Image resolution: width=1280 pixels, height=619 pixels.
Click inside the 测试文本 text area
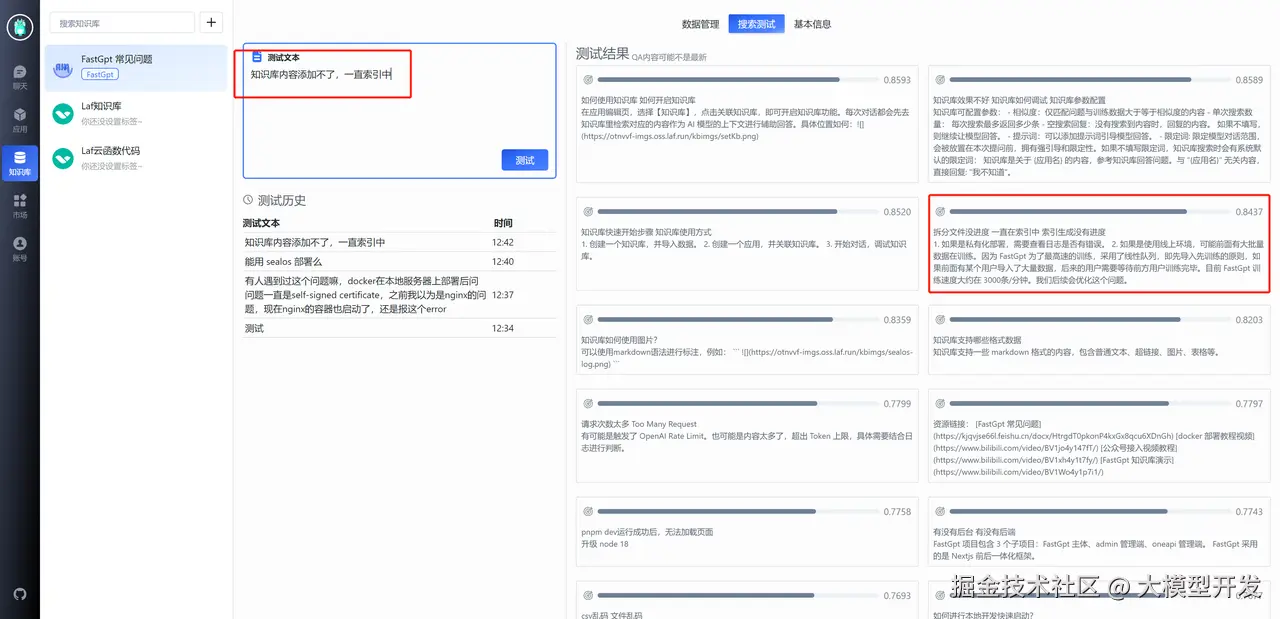point(400,110)
